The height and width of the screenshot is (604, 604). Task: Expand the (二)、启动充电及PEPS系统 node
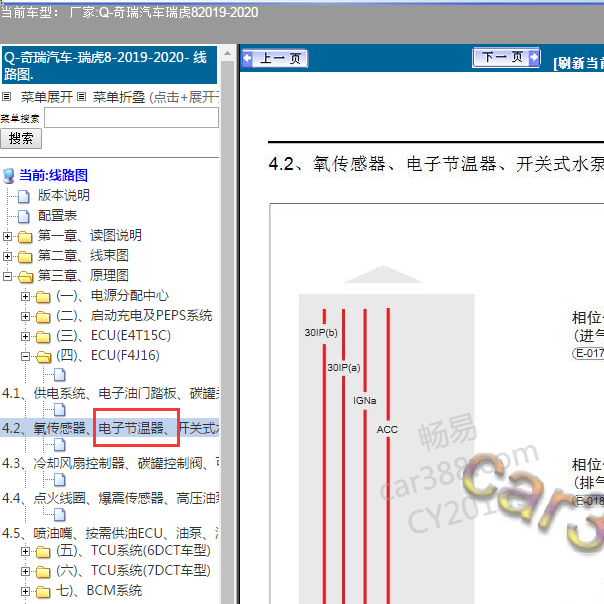[x=25, y=316]
